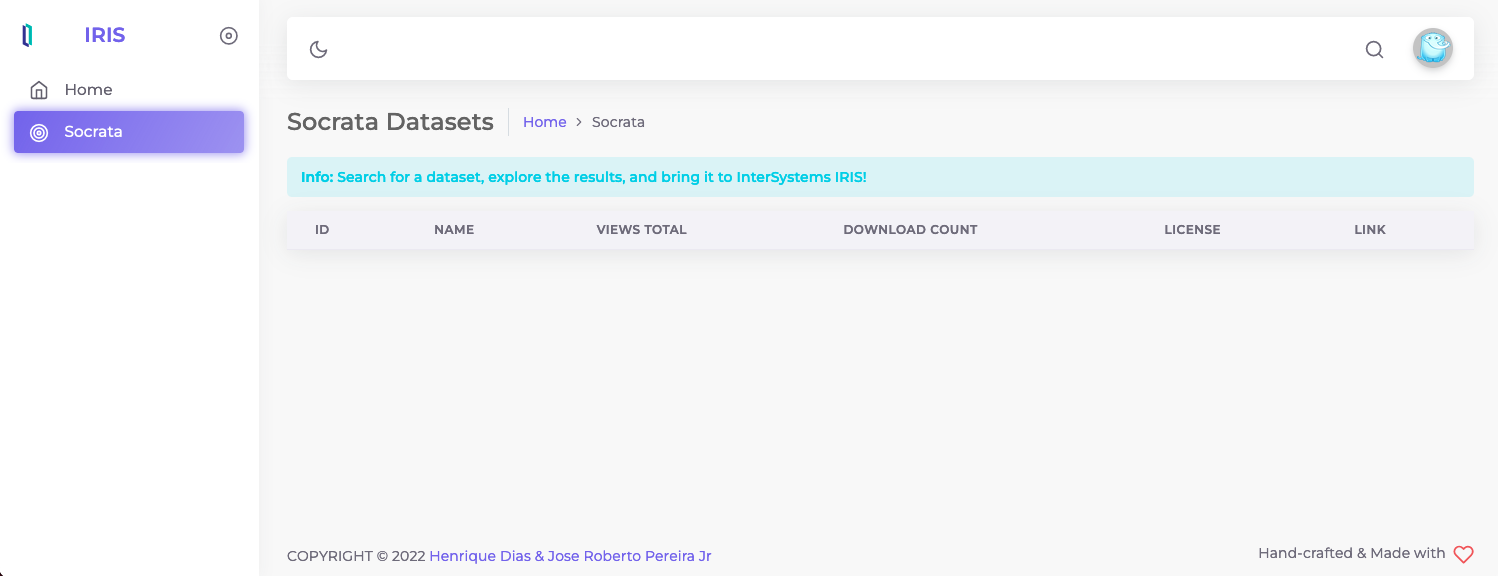Click the LICENSE column header

tap(1192, 229)
